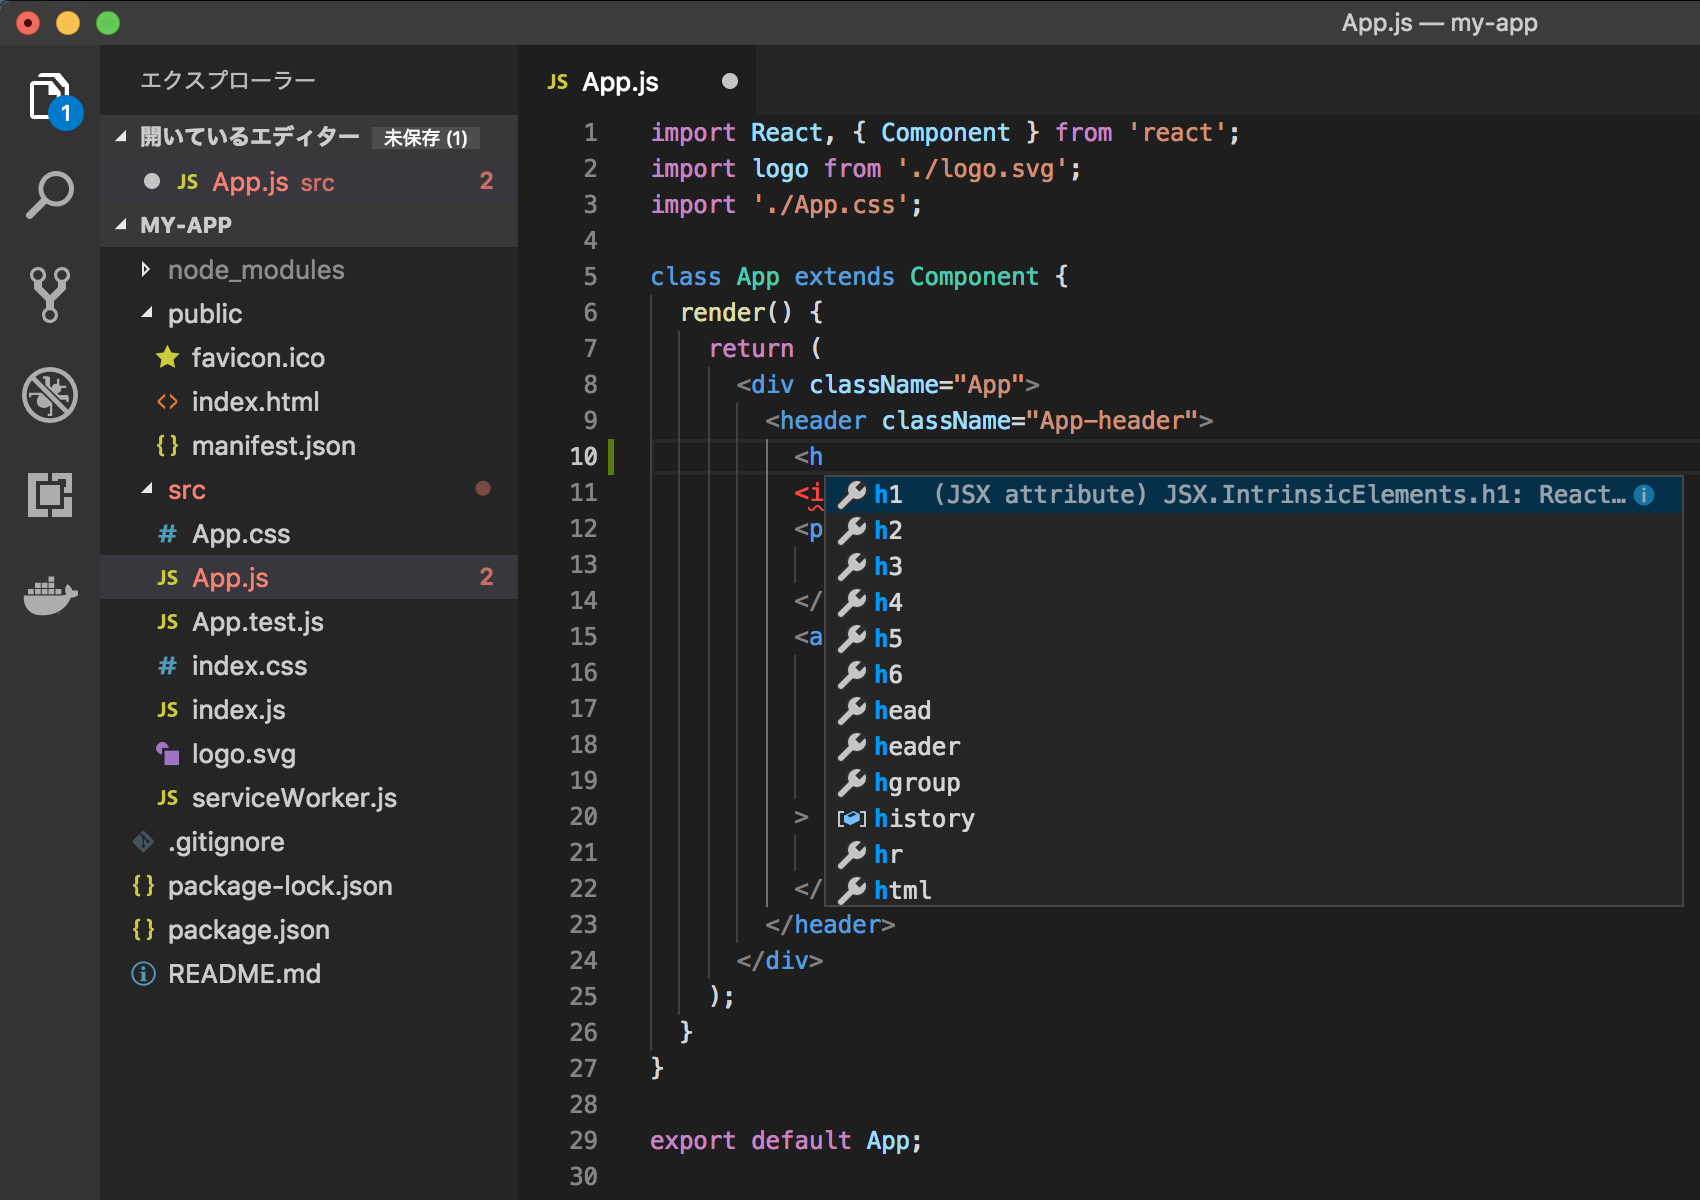1700x1200 pixels.
Task: Select h2 from the autocomplete list
Action: 888,530
